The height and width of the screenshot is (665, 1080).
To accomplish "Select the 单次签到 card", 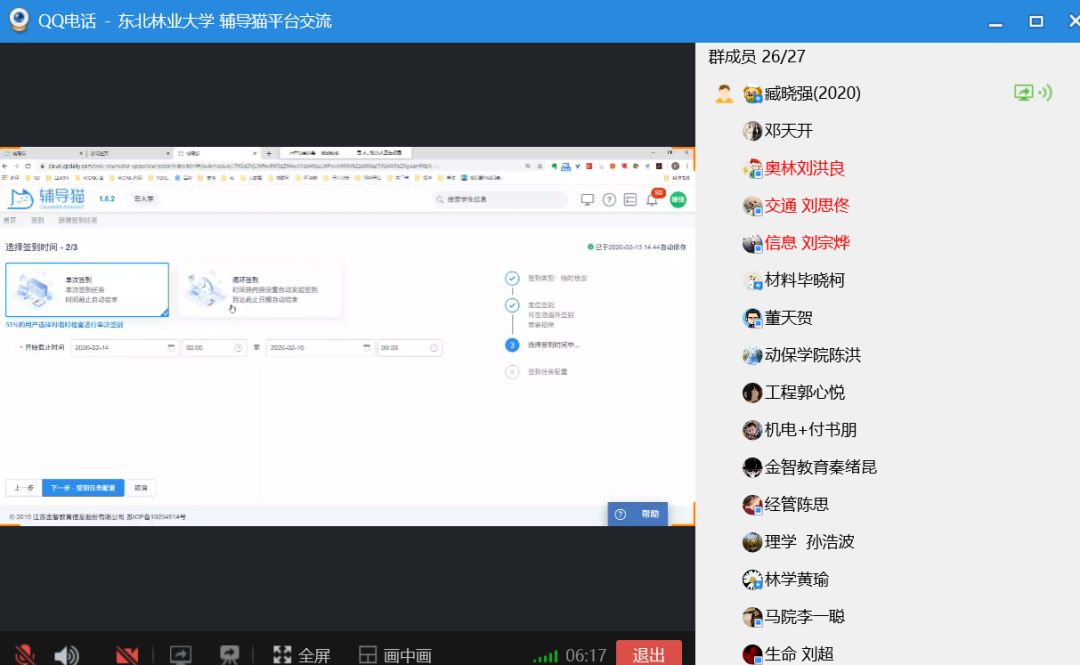I will click(87, 289).
